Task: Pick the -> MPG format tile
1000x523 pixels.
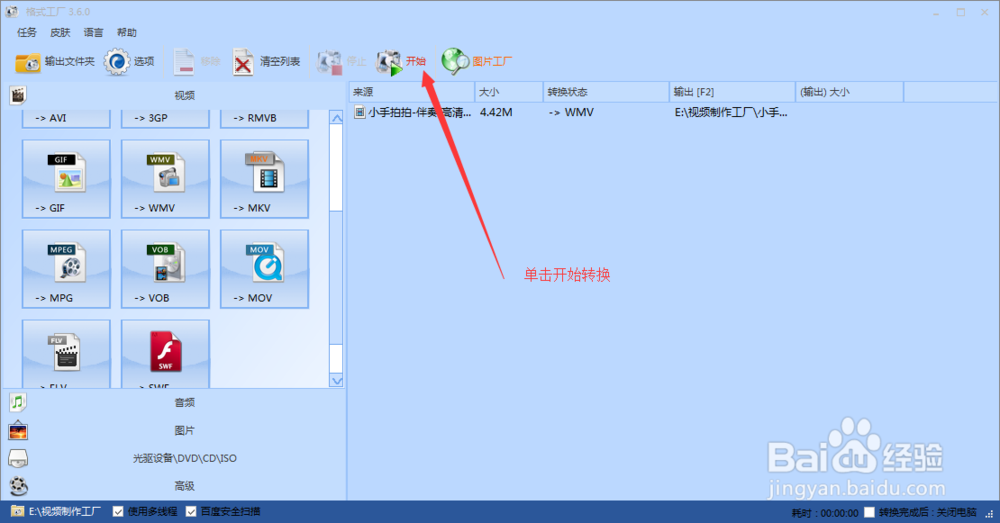Action: point(66,269)
